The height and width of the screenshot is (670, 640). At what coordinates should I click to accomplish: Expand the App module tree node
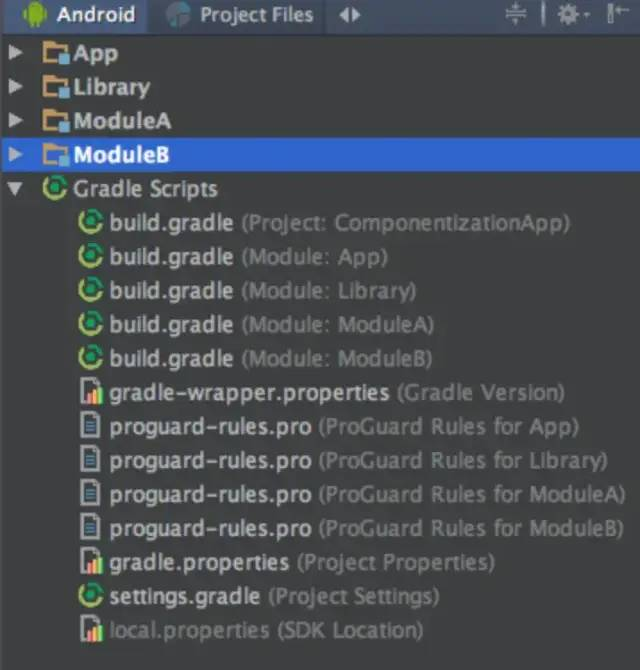click(x=16, y=52)
